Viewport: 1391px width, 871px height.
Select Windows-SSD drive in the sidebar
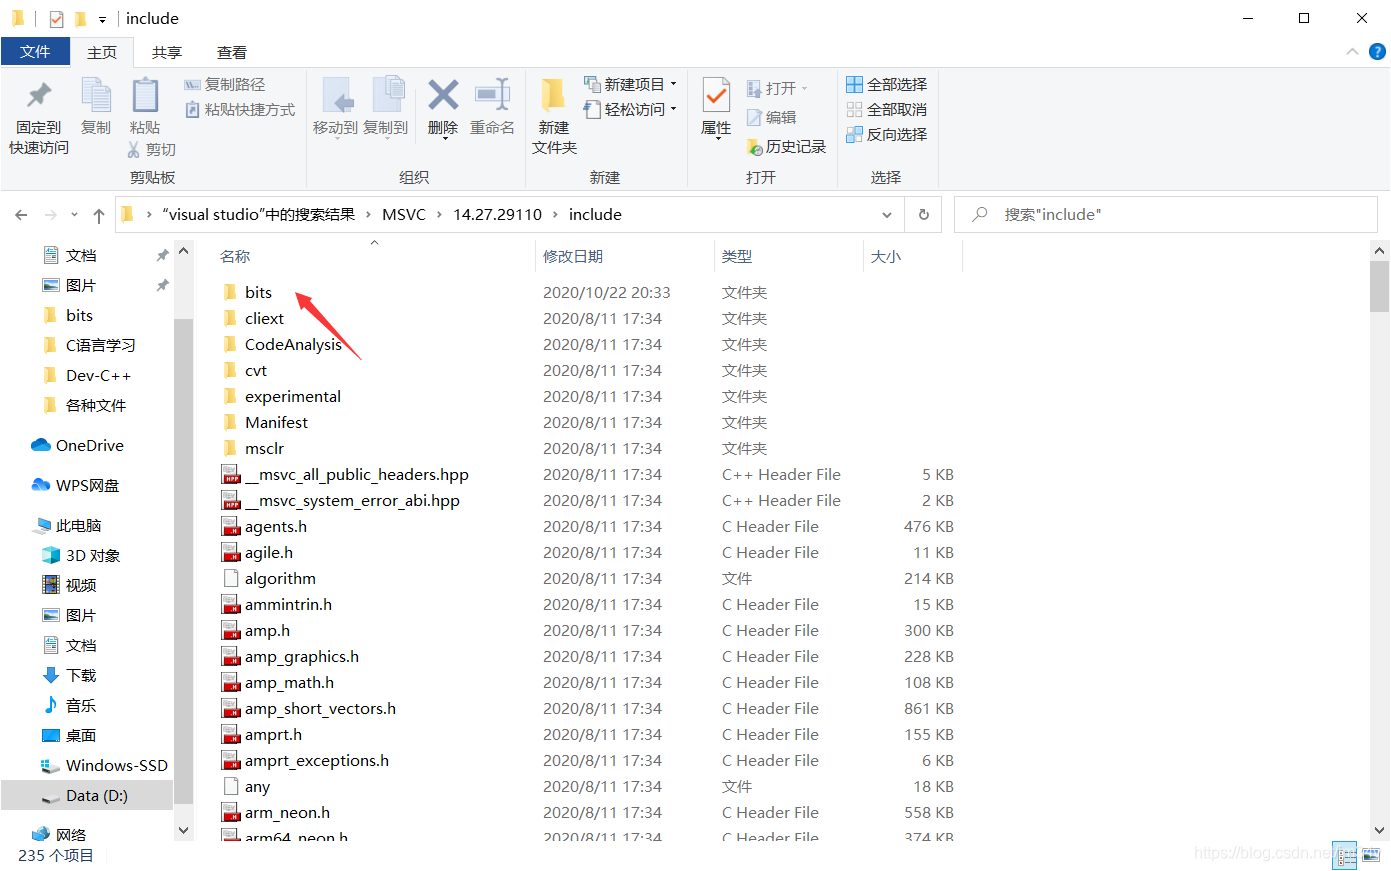(104, 766)
